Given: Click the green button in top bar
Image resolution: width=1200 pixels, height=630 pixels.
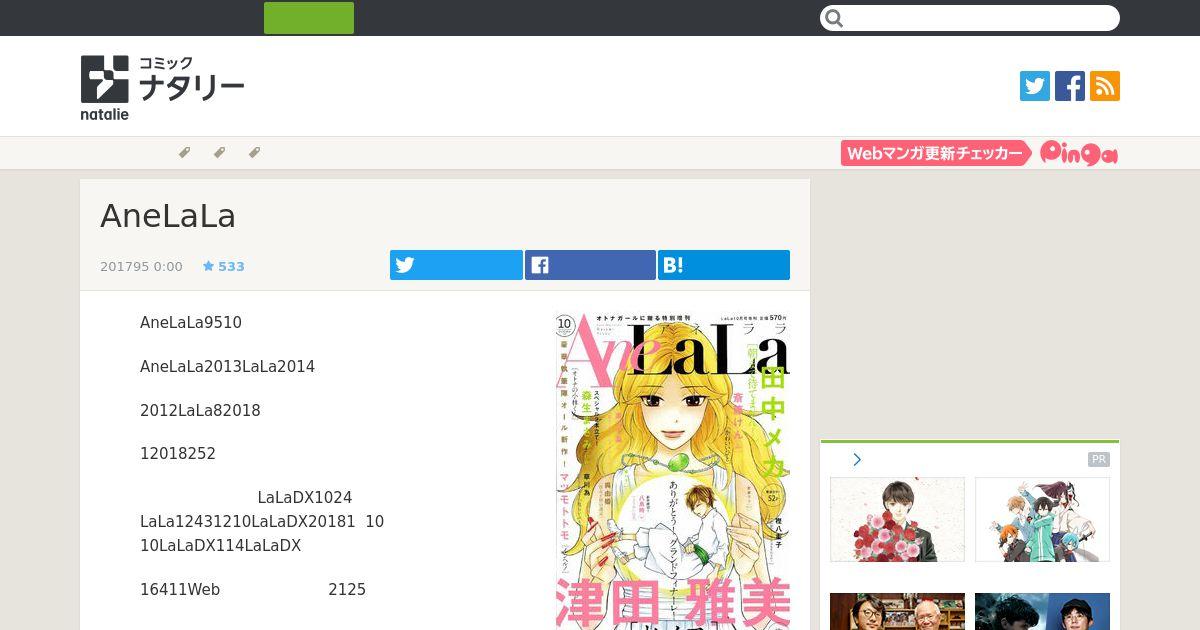Looking at the screenshot, I should (309, 18).
